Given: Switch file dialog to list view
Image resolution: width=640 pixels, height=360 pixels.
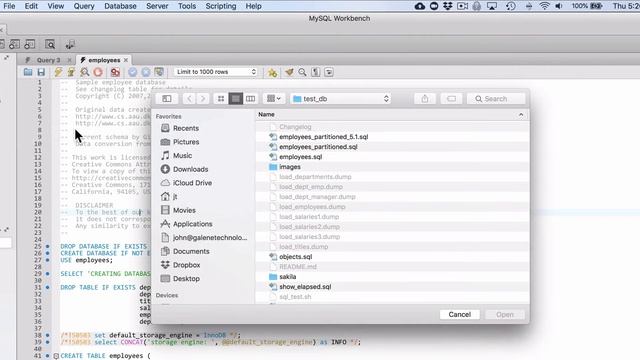Looking at the screenshot, I should (x=236, y=99).
